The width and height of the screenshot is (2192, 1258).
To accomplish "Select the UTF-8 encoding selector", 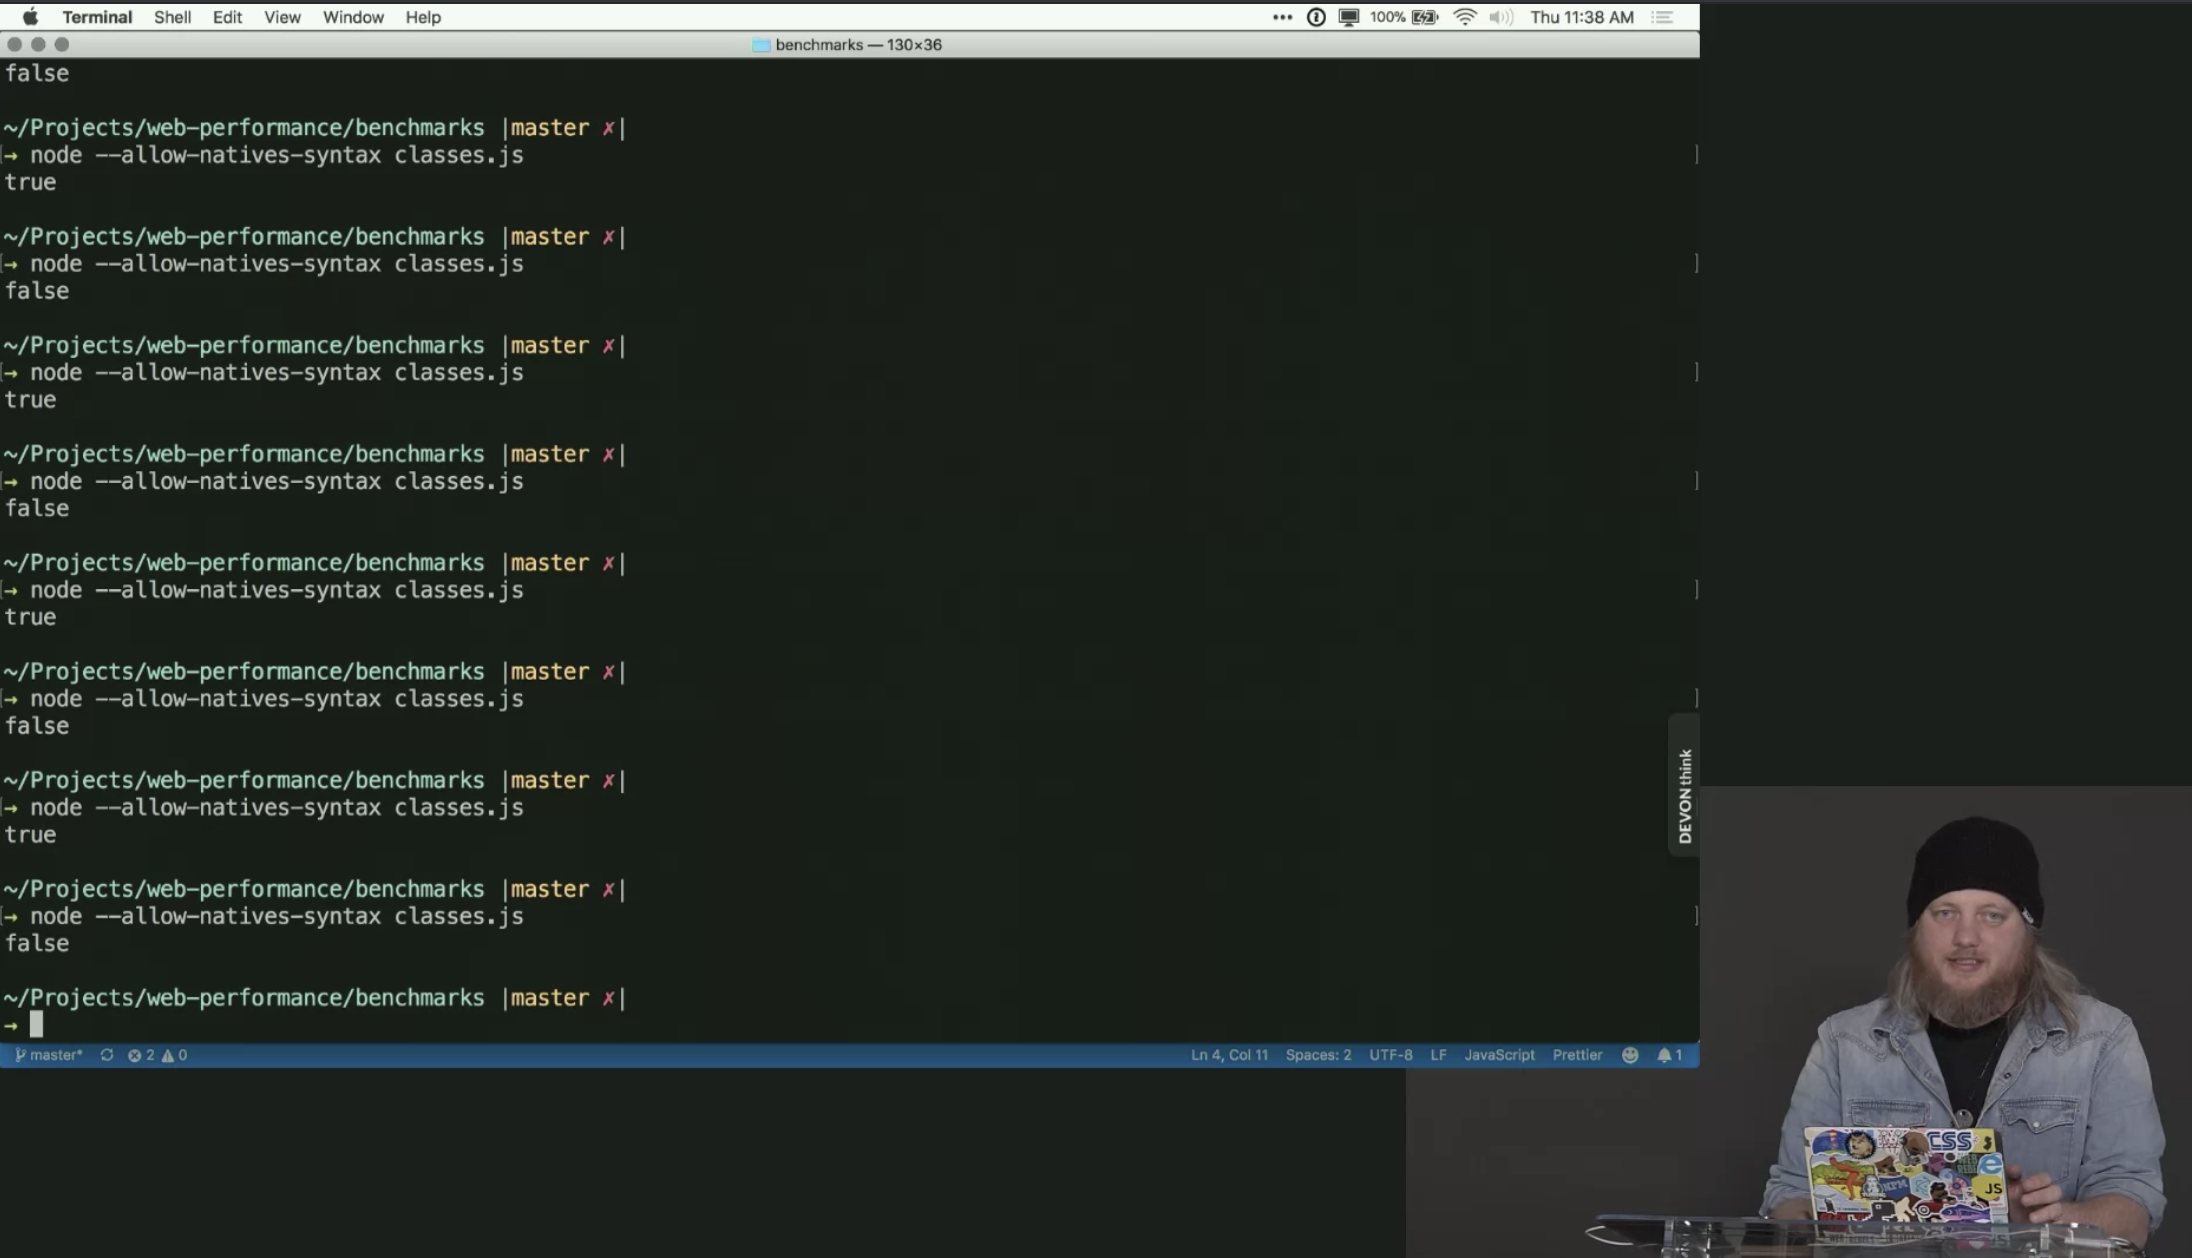I will click(x=1391, y=1055).
